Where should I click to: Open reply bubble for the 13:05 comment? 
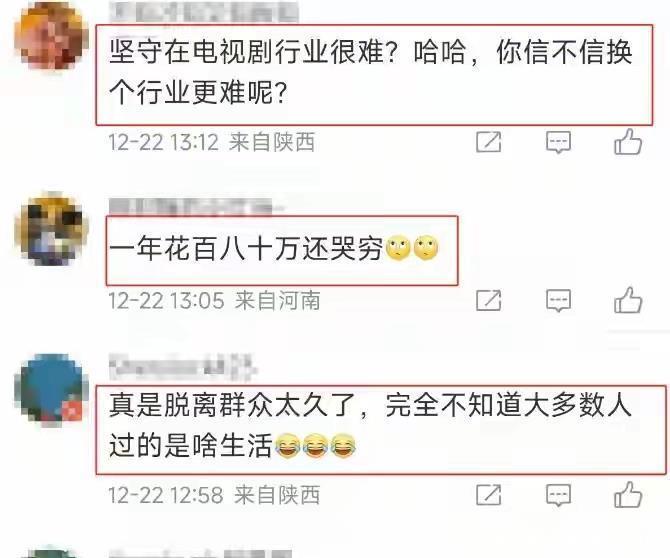click(x=558, y=301)
